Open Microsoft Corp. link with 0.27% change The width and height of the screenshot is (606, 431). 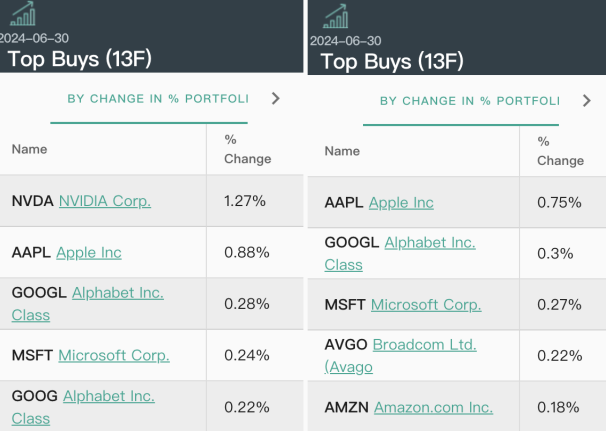coord(426,305)
